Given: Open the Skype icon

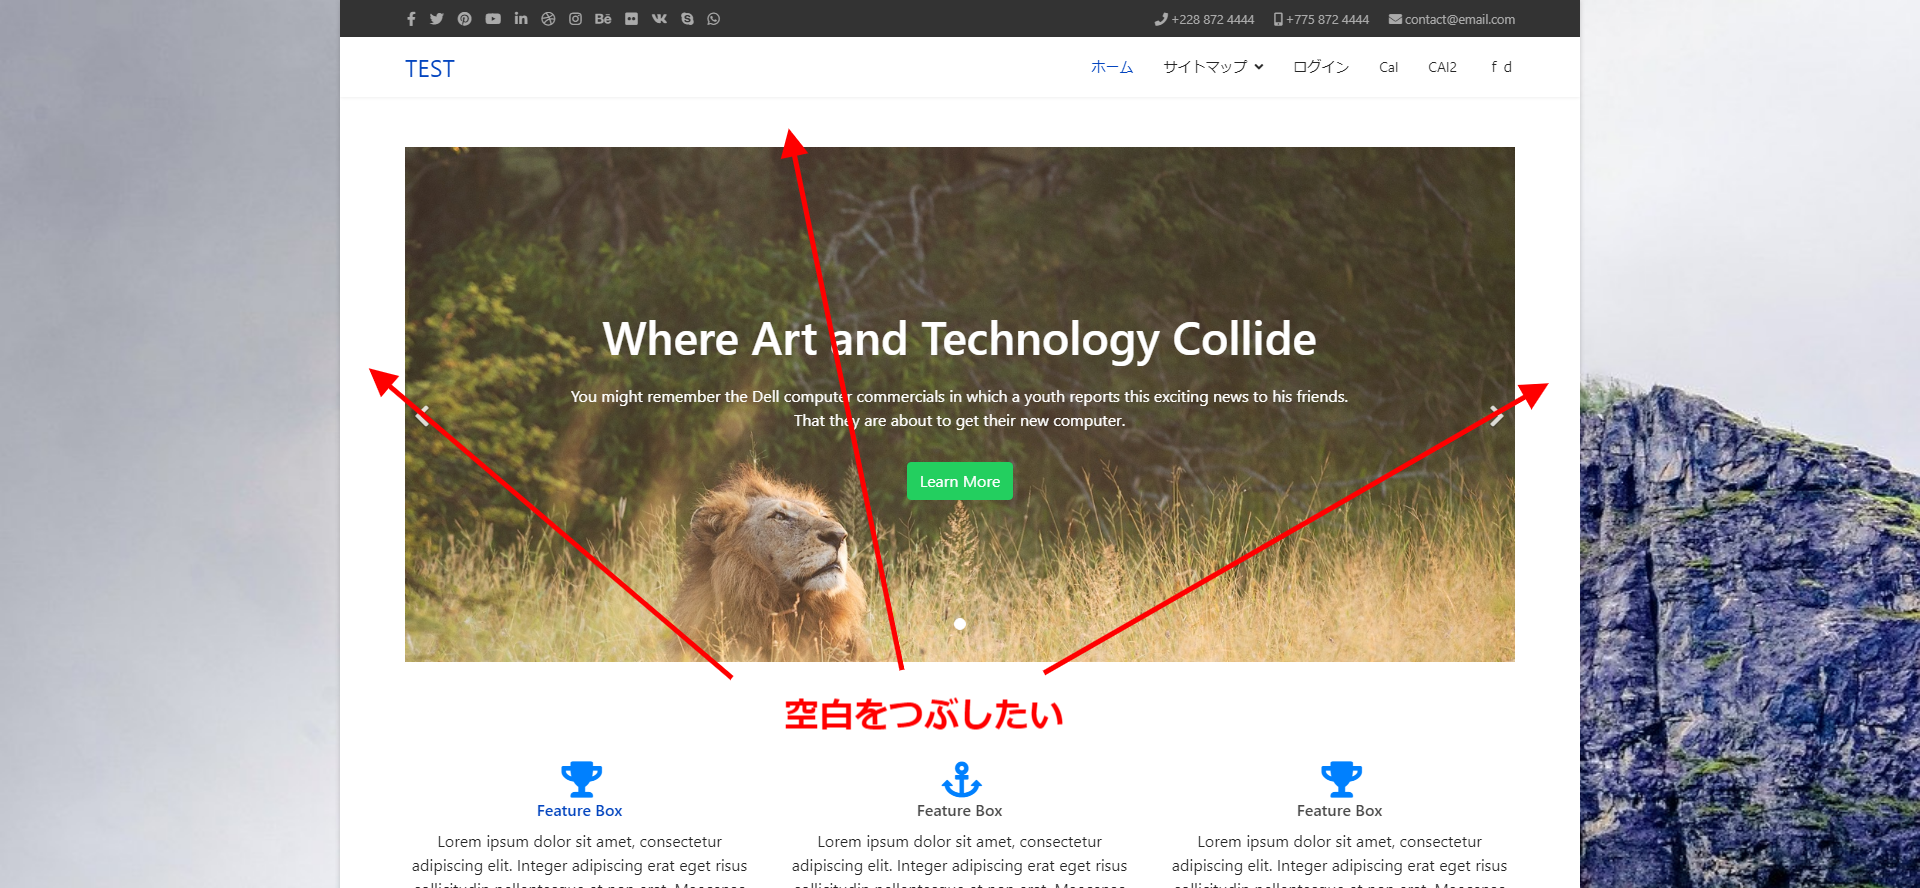Looking at the screenshot, I should coord(687,19).
